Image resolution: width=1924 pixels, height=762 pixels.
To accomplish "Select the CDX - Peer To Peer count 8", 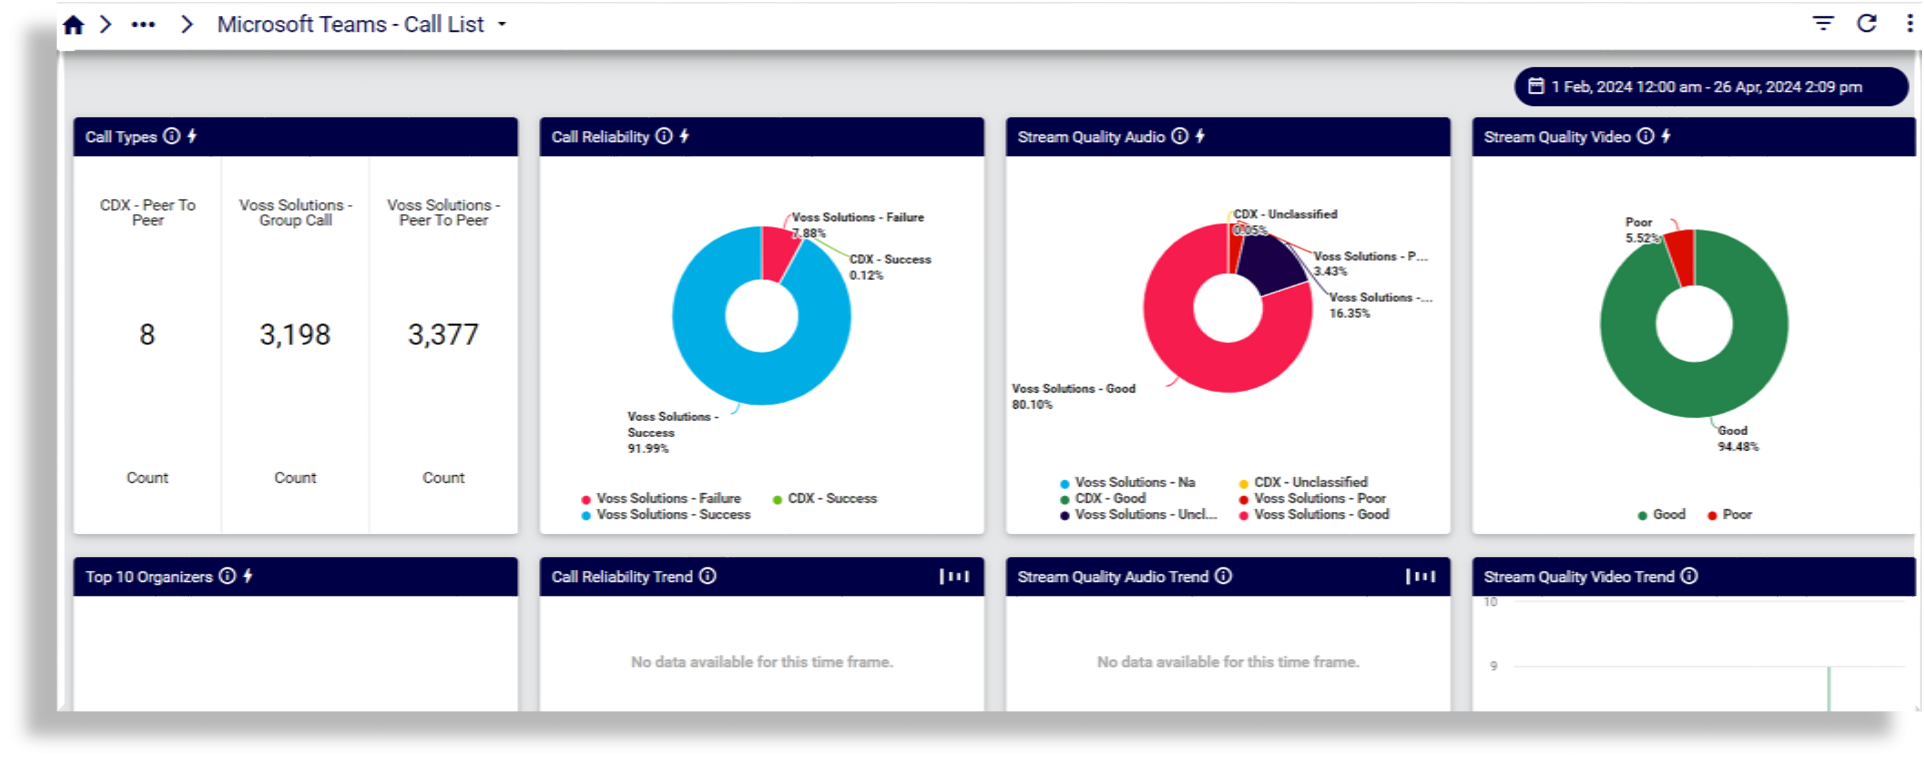I will [147, 335].
